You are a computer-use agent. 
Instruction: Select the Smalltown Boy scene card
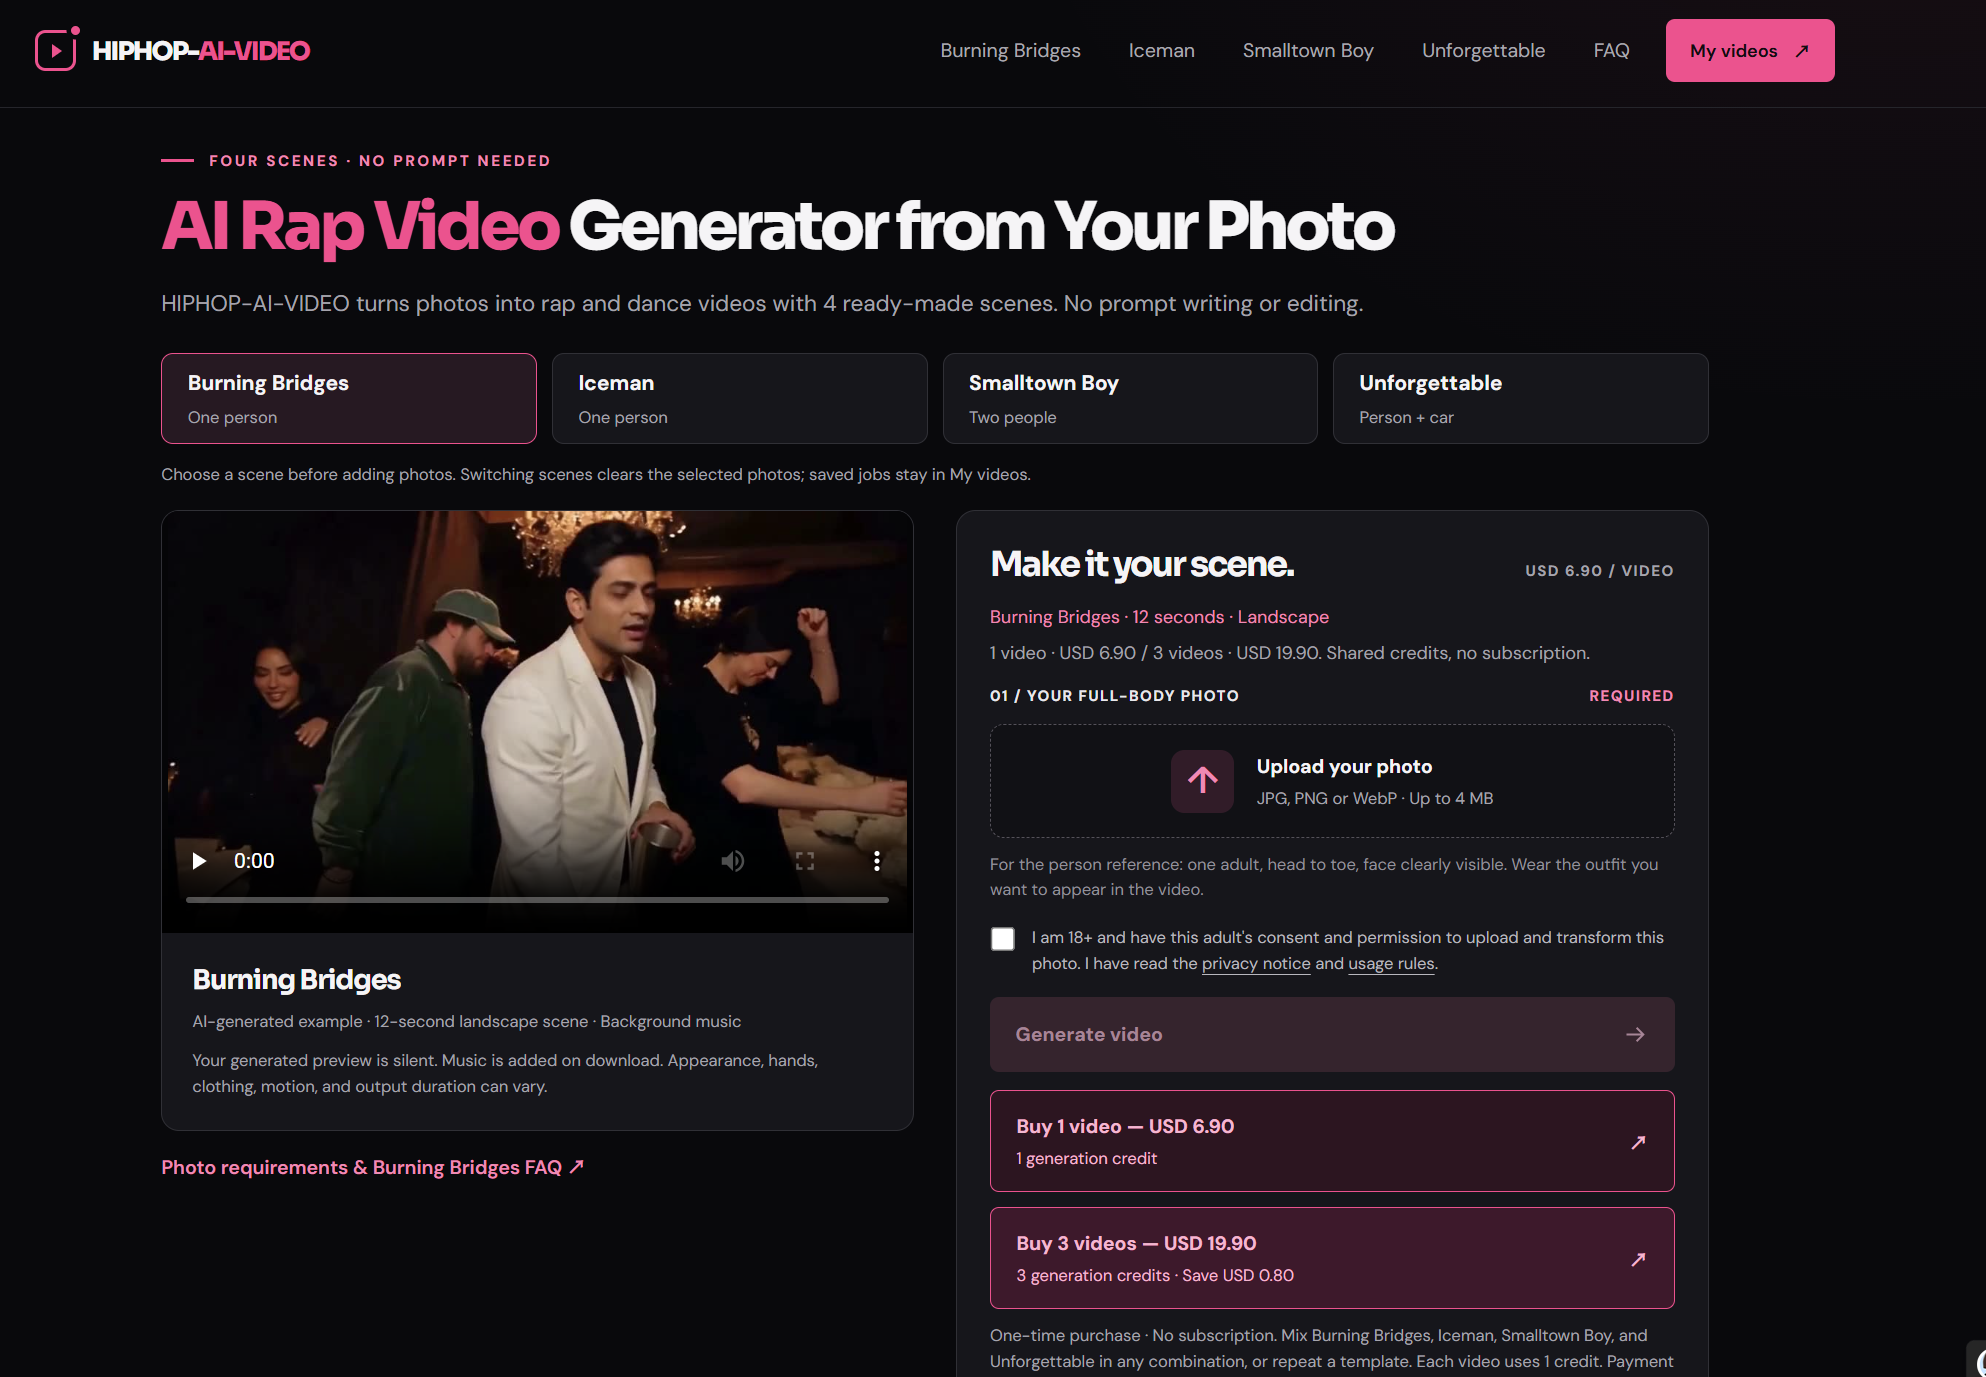tap(1130, 398)
